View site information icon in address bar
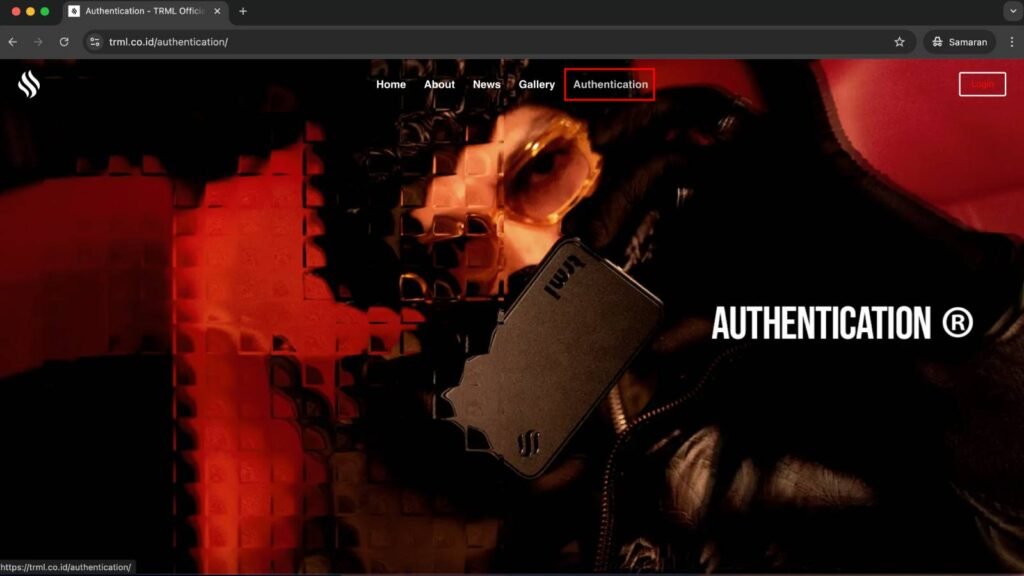The height and width of the screenshot is (576, 1024). click(x=95, y=42)
